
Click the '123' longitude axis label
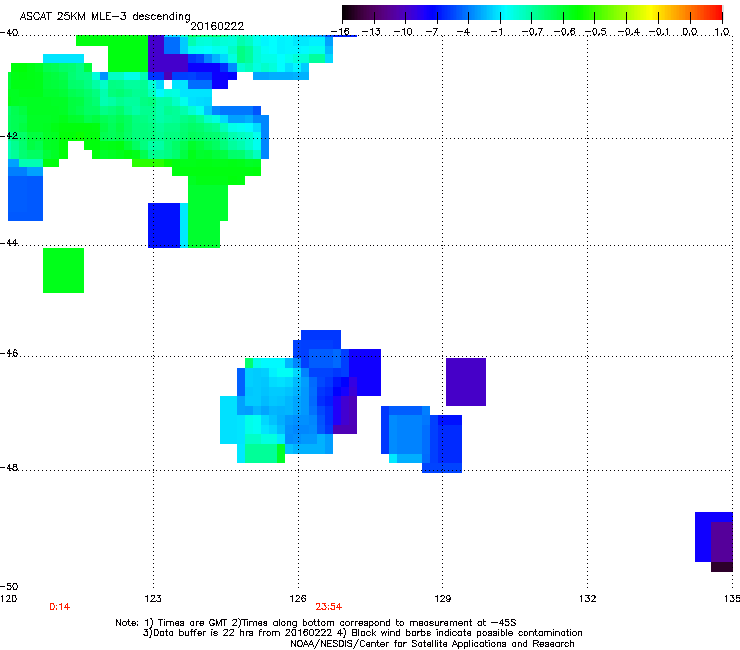[153, 599]
